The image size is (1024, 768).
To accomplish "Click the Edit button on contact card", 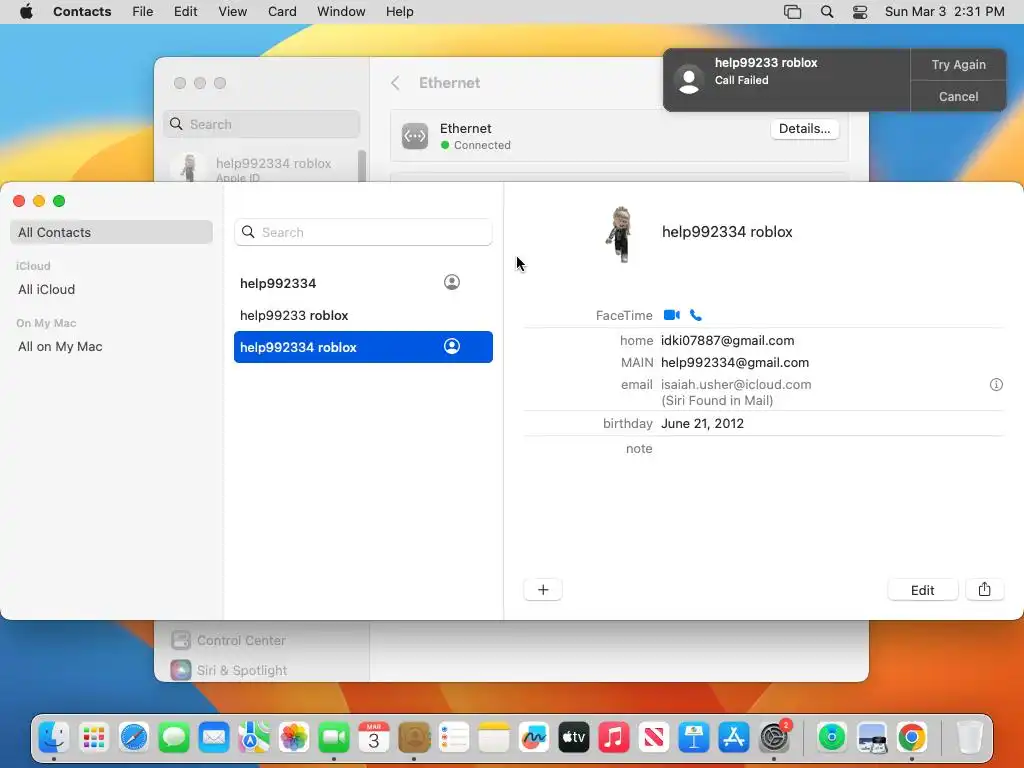I will [x=922, y=590].
